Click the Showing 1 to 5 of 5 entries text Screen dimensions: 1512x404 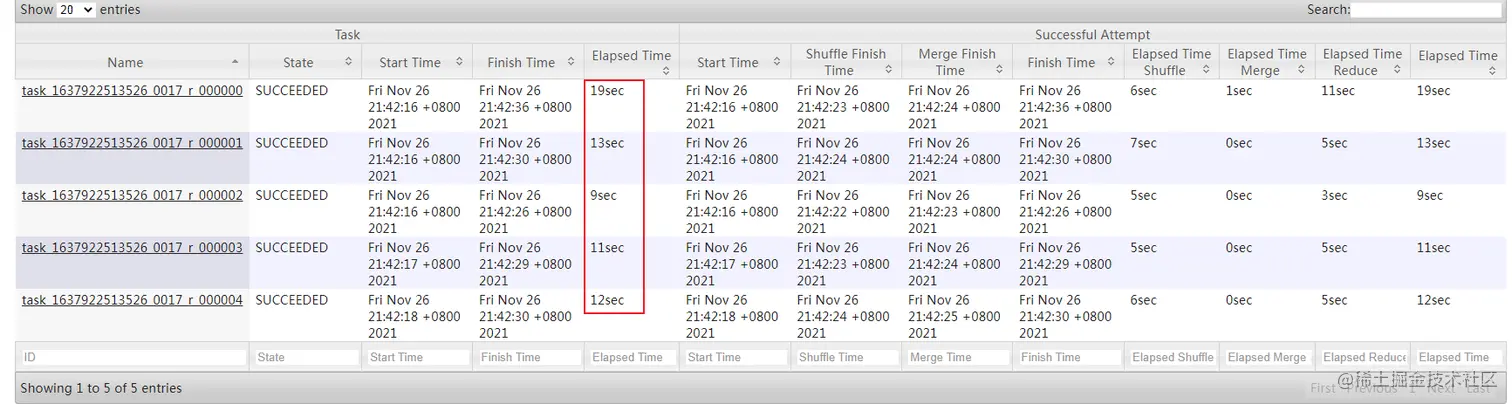tap(101, 388)
